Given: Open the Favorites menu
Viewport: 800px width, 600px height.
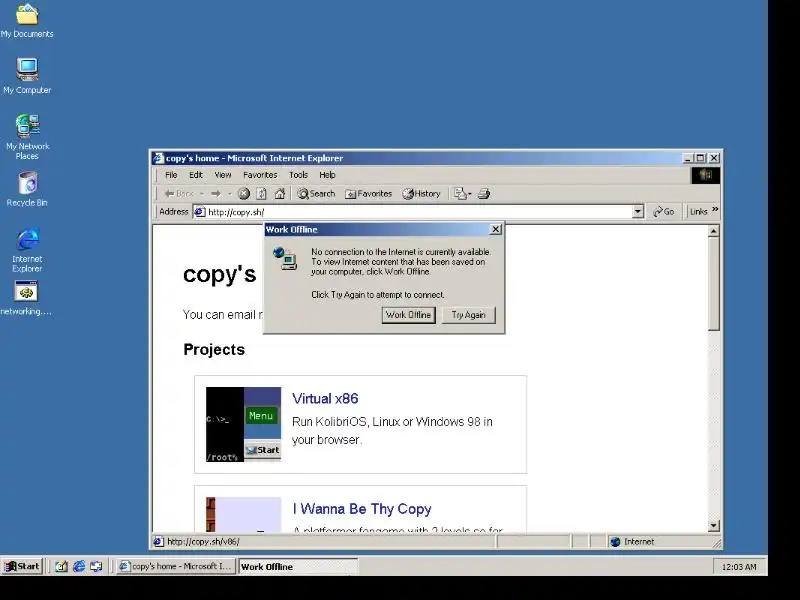Looking at the screenshot, I should [x=260, y=175].
